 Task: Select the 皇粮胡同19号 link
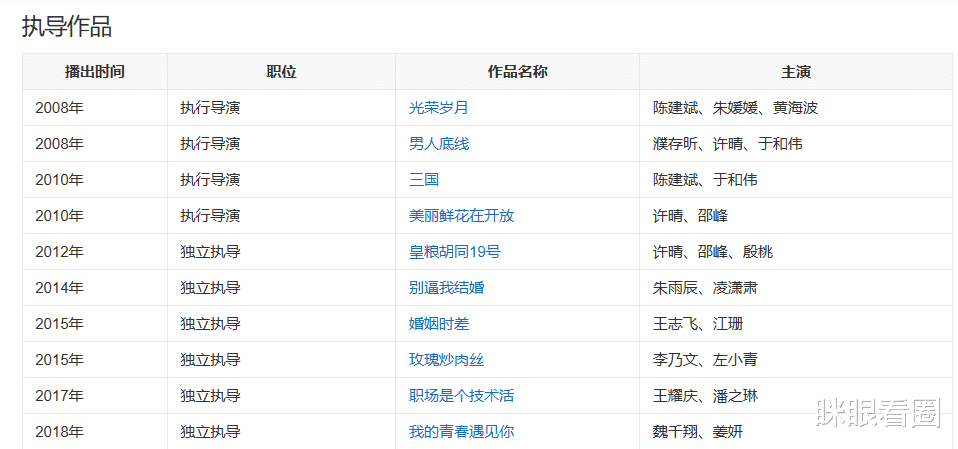pyautogui.click(x=455, y=252)
